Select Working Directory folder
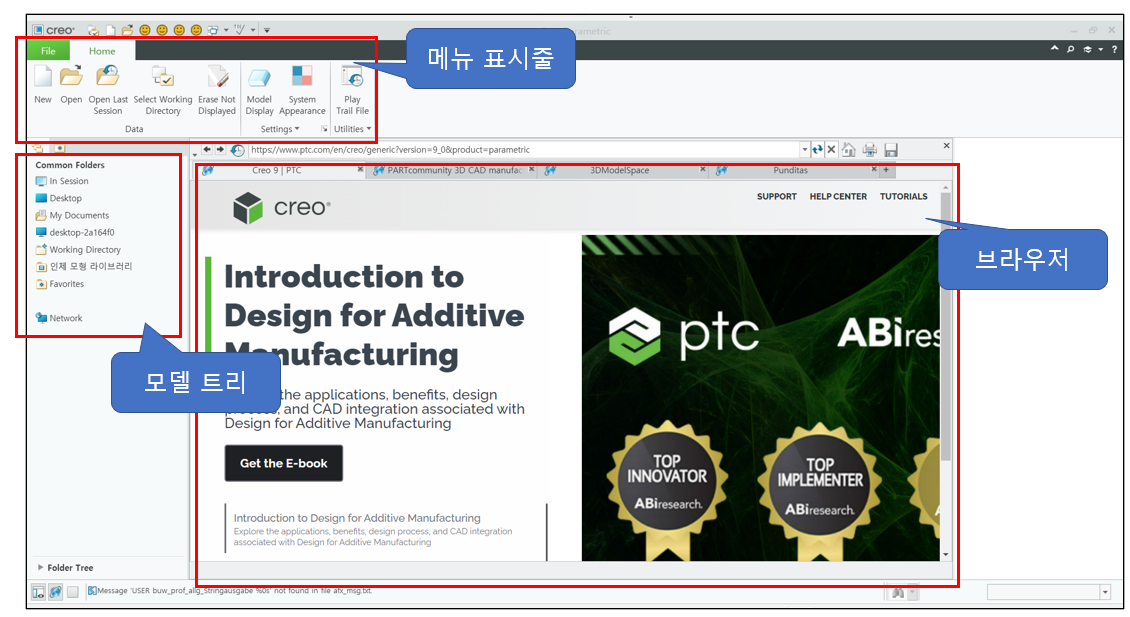1130x617 pixels. click(78, 249)
